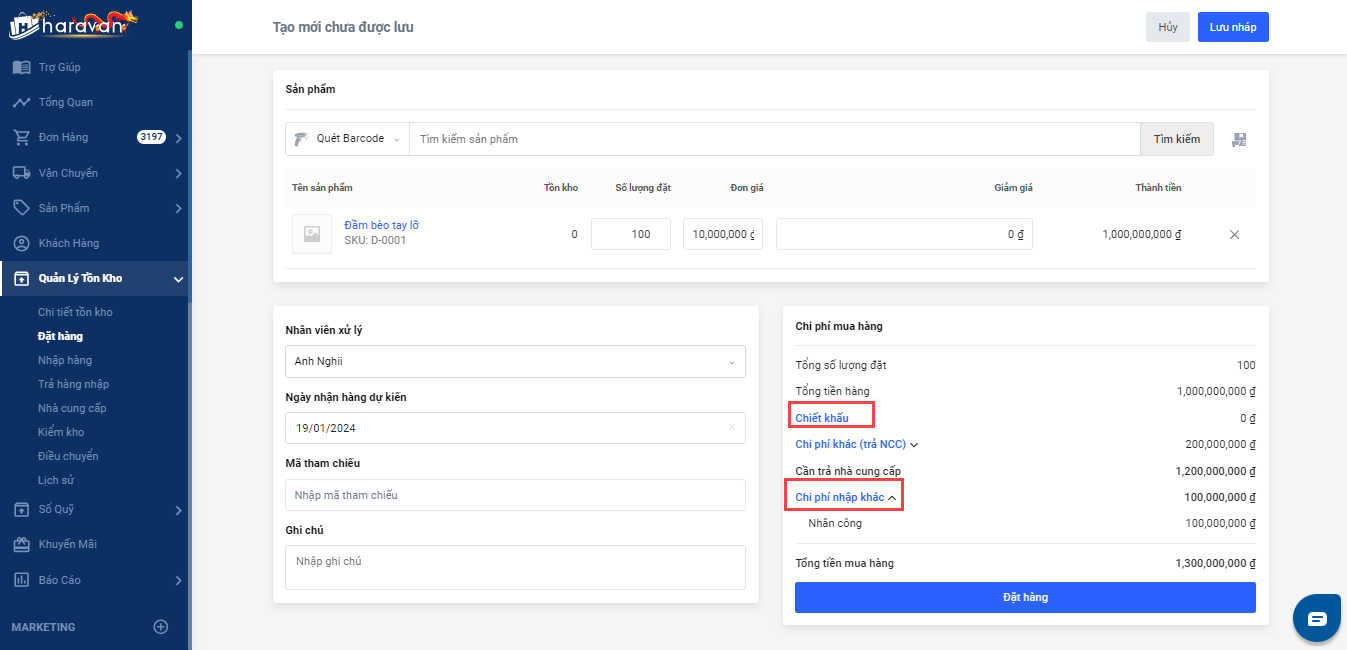Click the Trợ Giúp book icon
Image resolution: width=1347 pixels, height=650 pixels.
21,67
